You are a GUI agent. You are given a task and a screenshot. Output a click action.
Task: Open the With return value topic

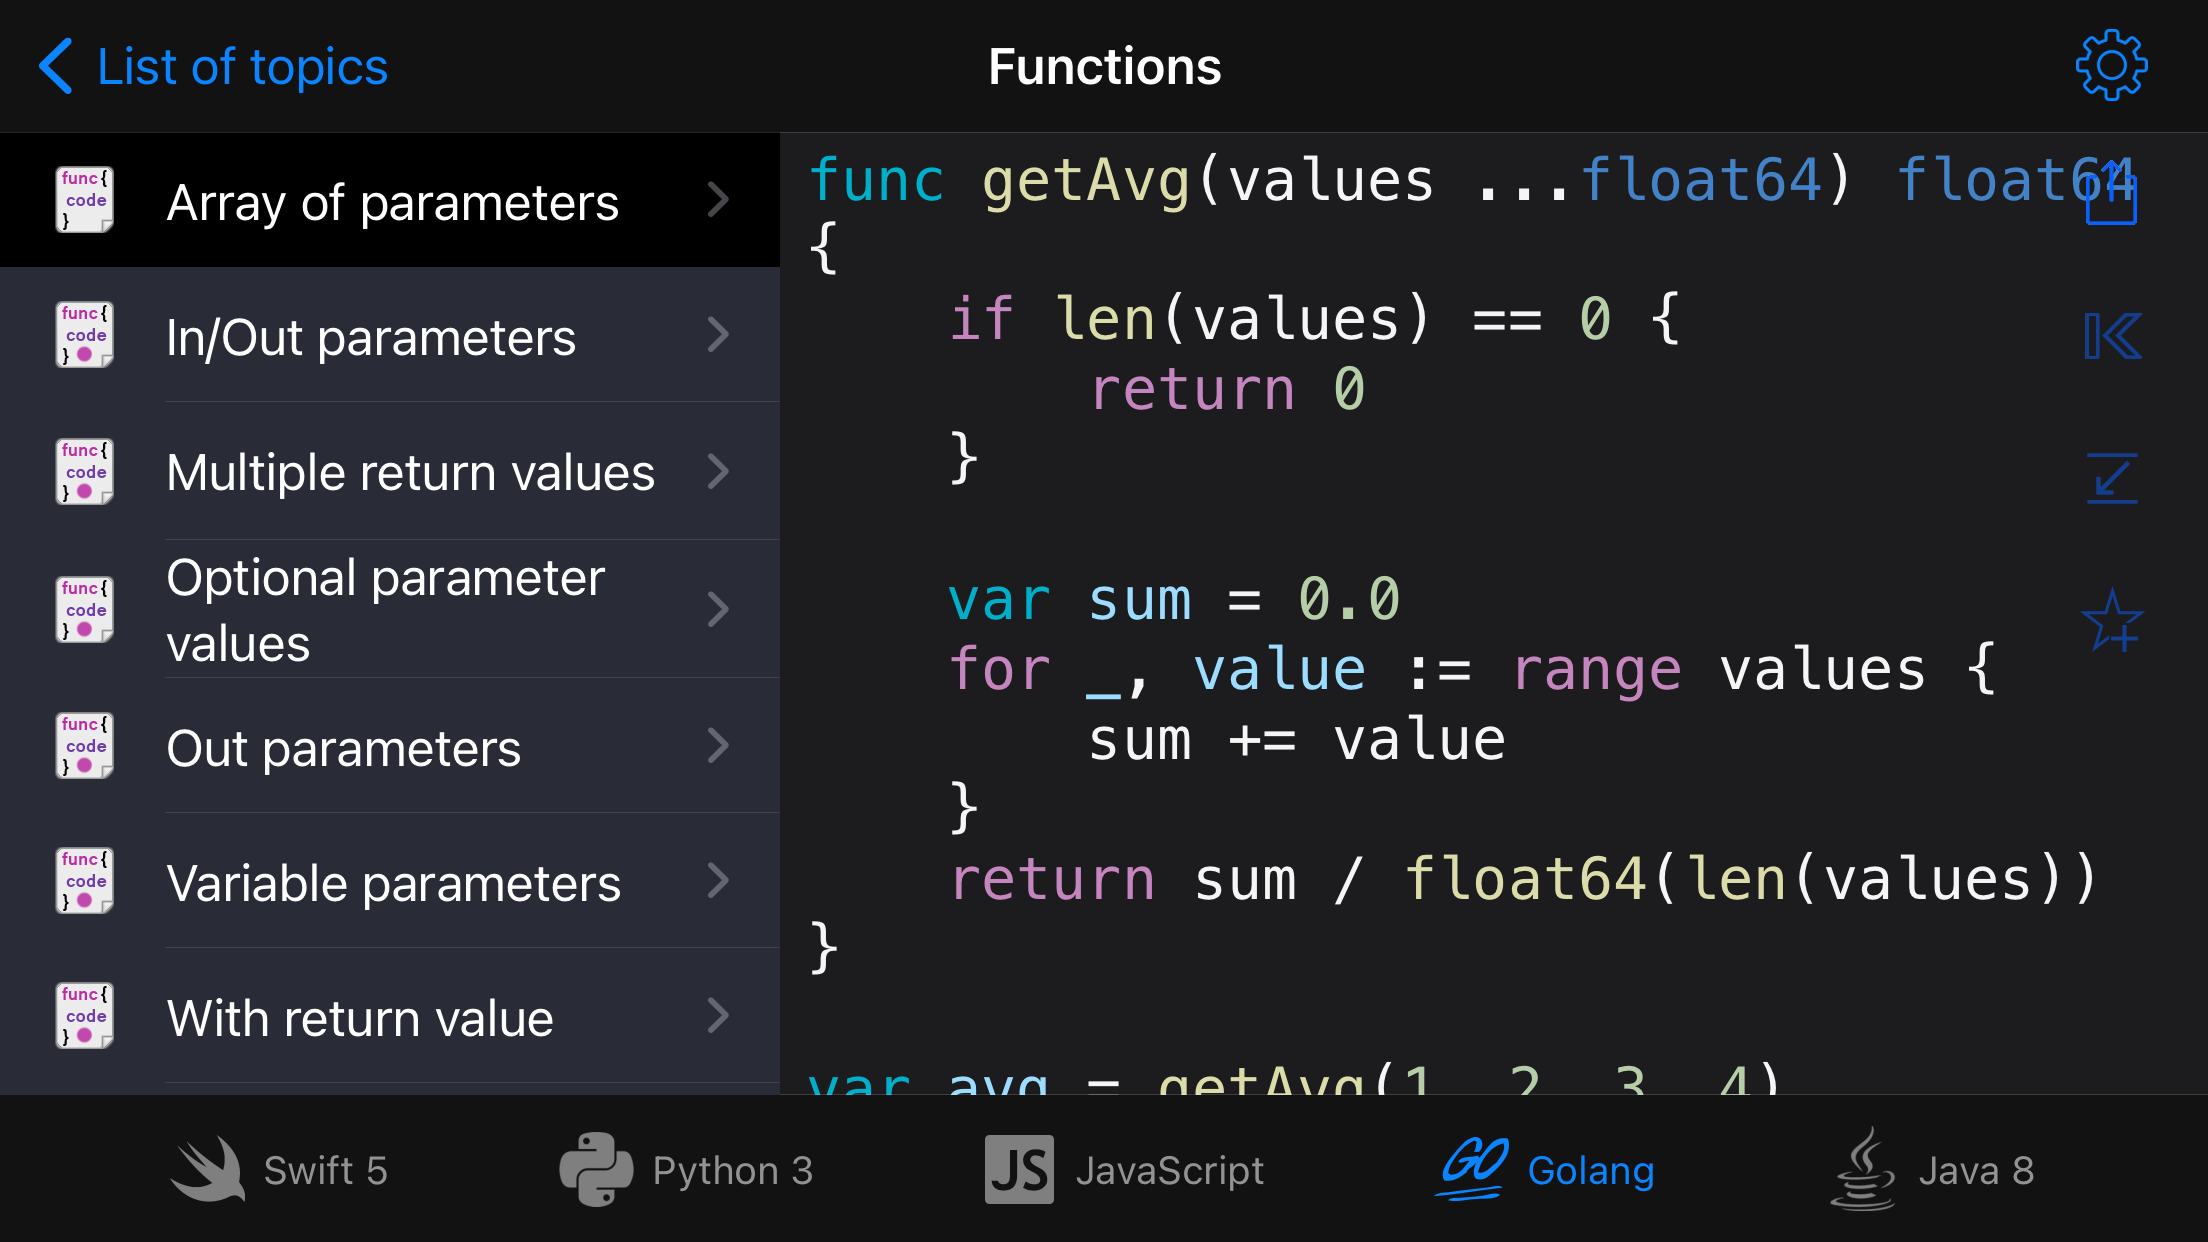pyautogui.click(x=360, y=1018)
